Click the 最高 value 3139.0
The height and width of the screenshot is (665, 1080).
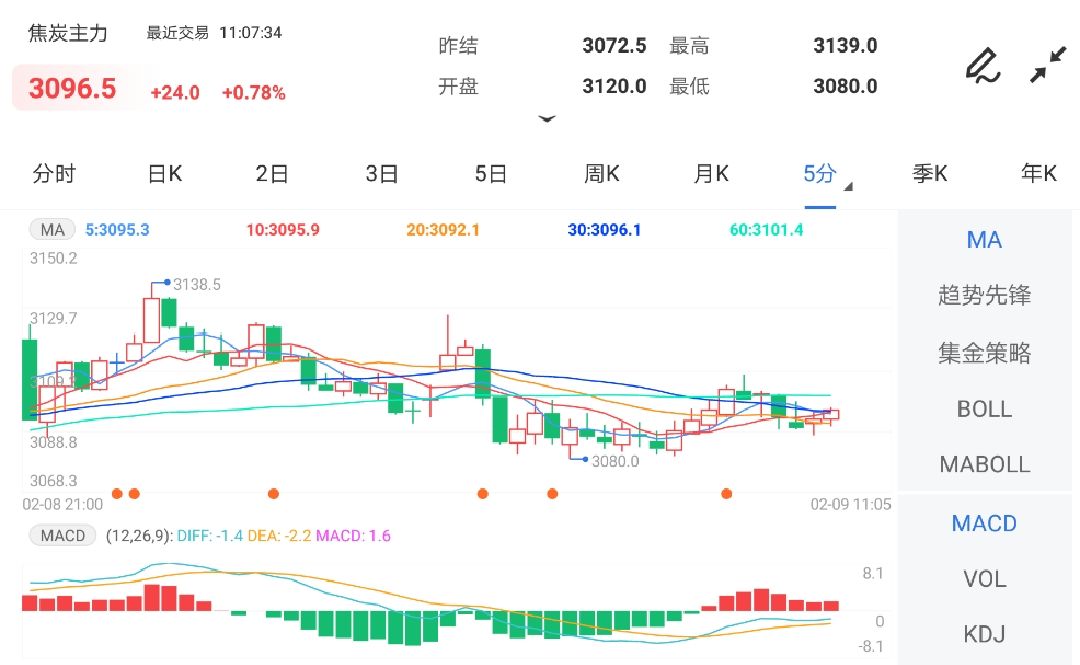pyautogui.click(x=845, y=45)
